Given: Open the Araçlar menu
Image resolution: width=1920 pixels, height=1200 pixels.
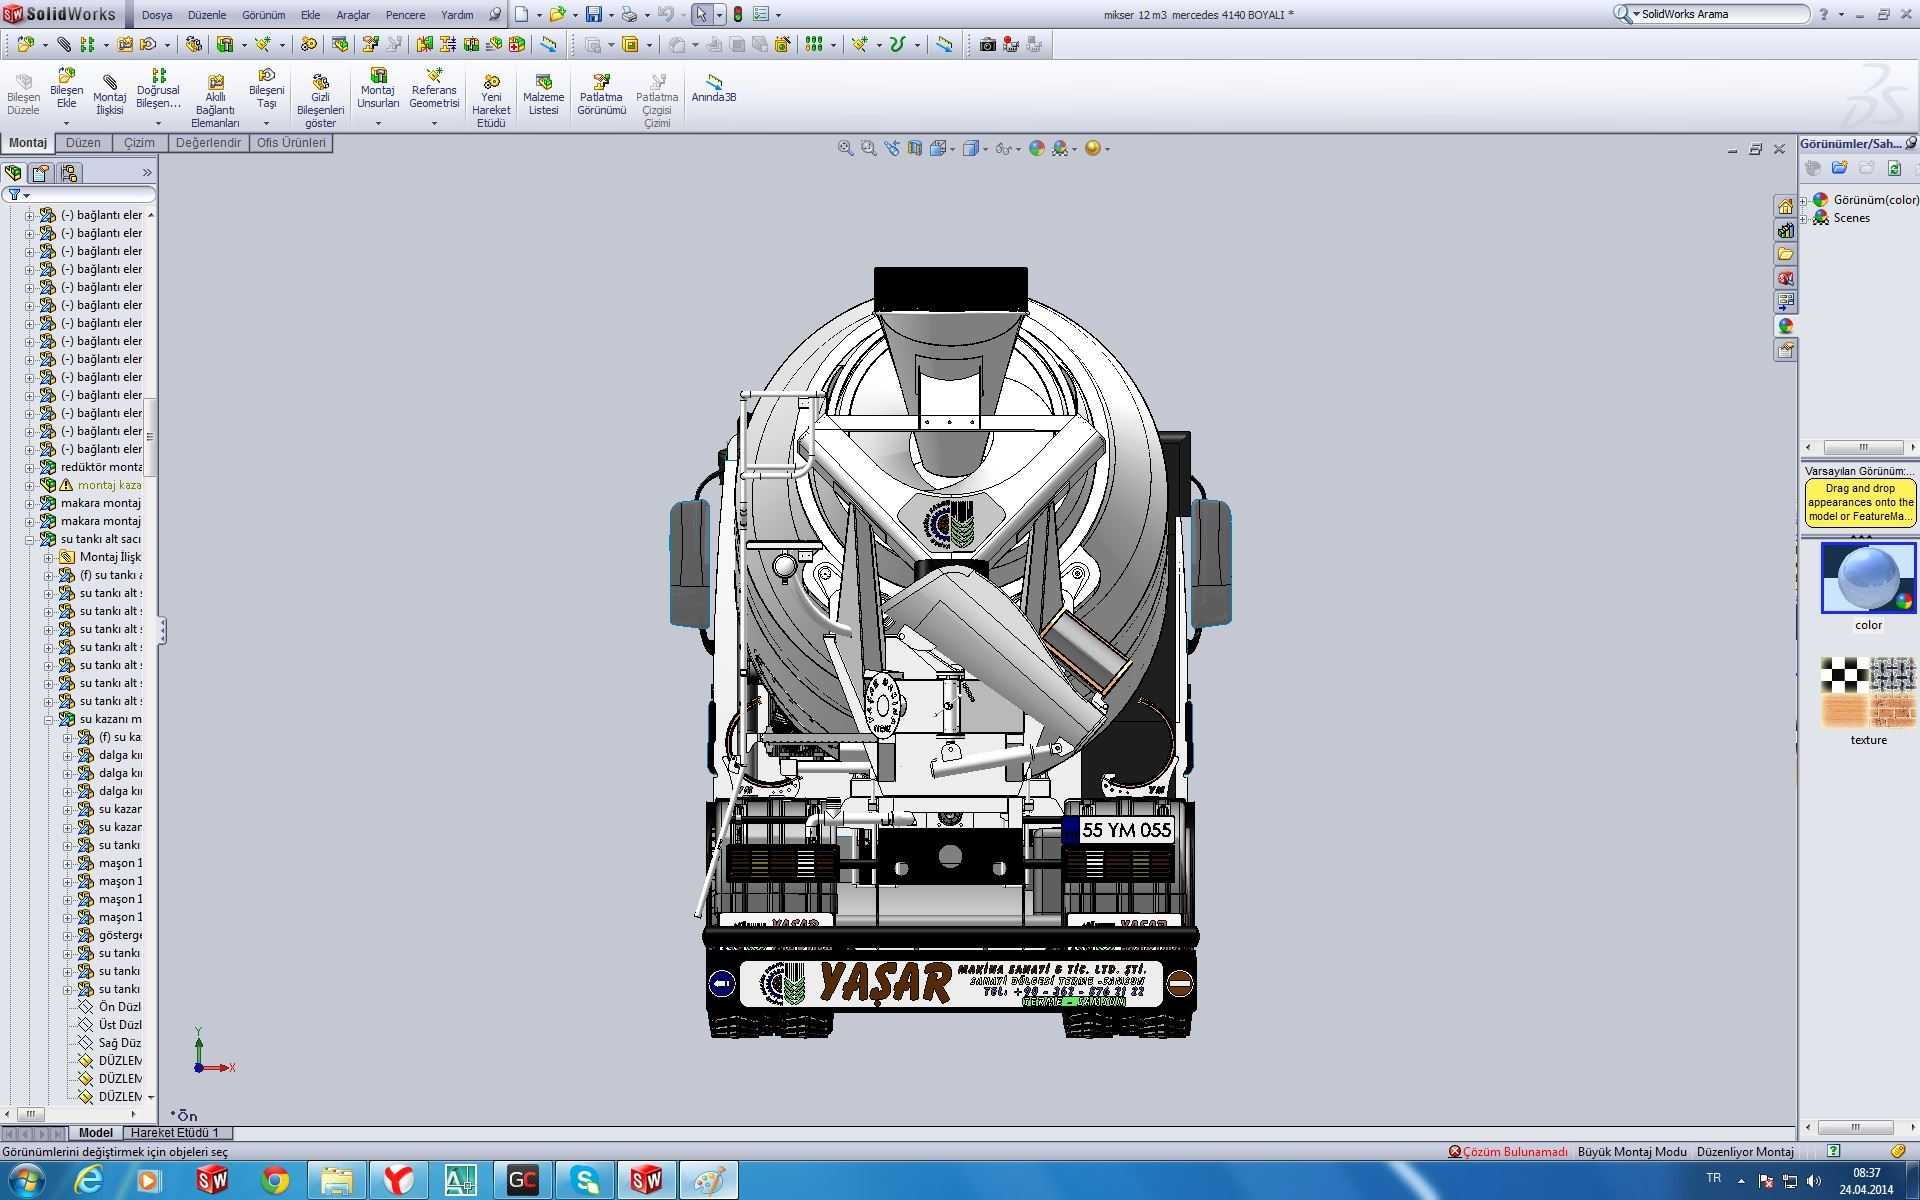Looking at the screenshot, I should (x=352, y=15).
